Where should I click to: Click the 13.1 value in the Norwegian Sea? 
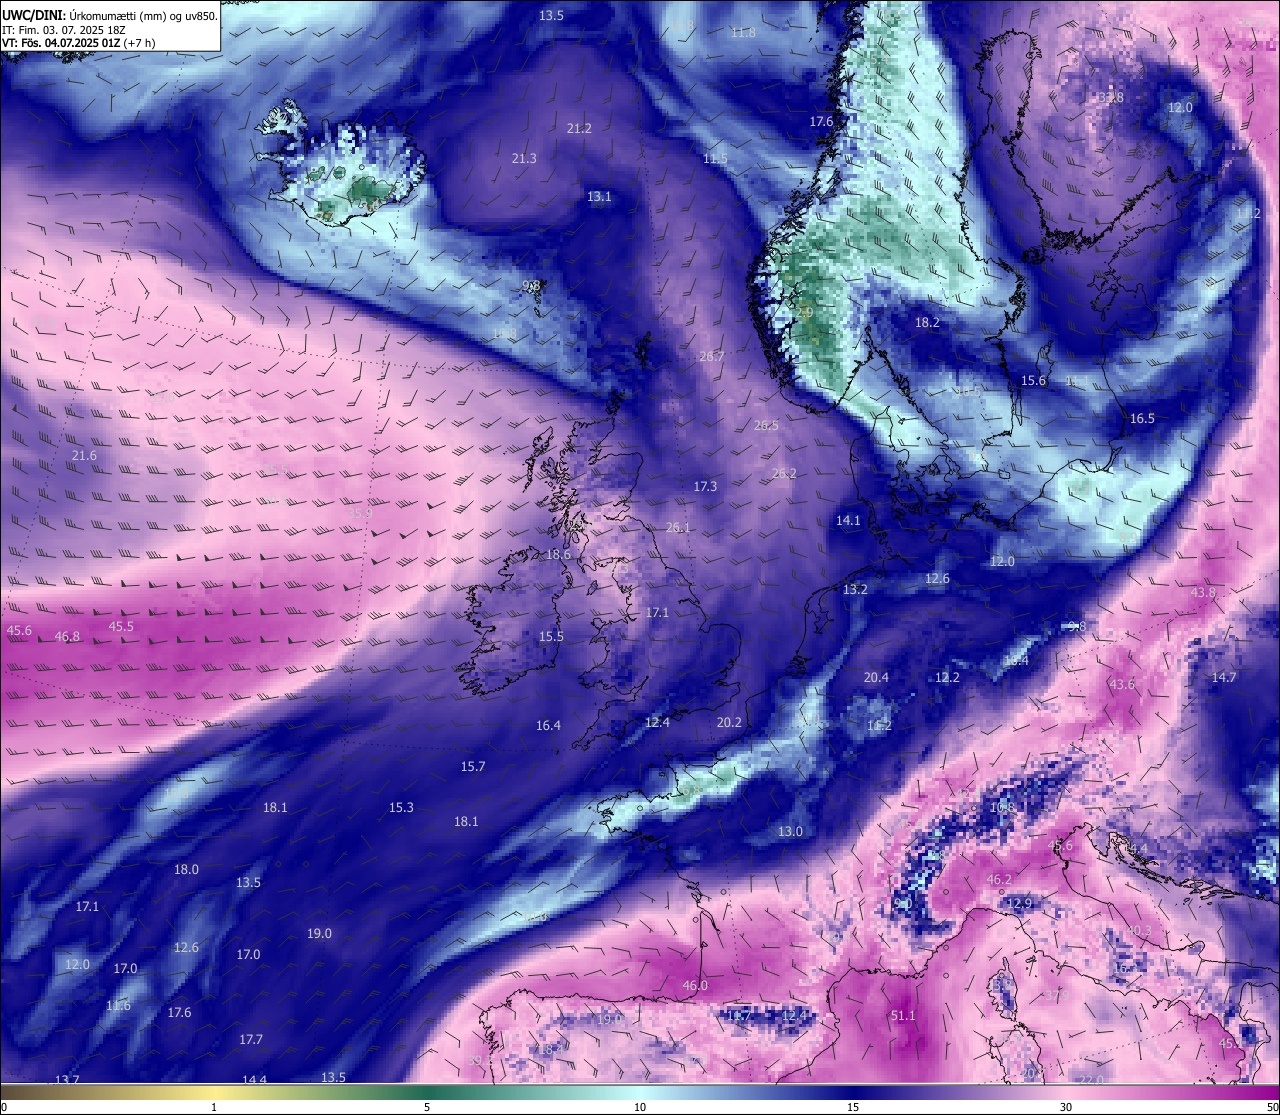599,196
